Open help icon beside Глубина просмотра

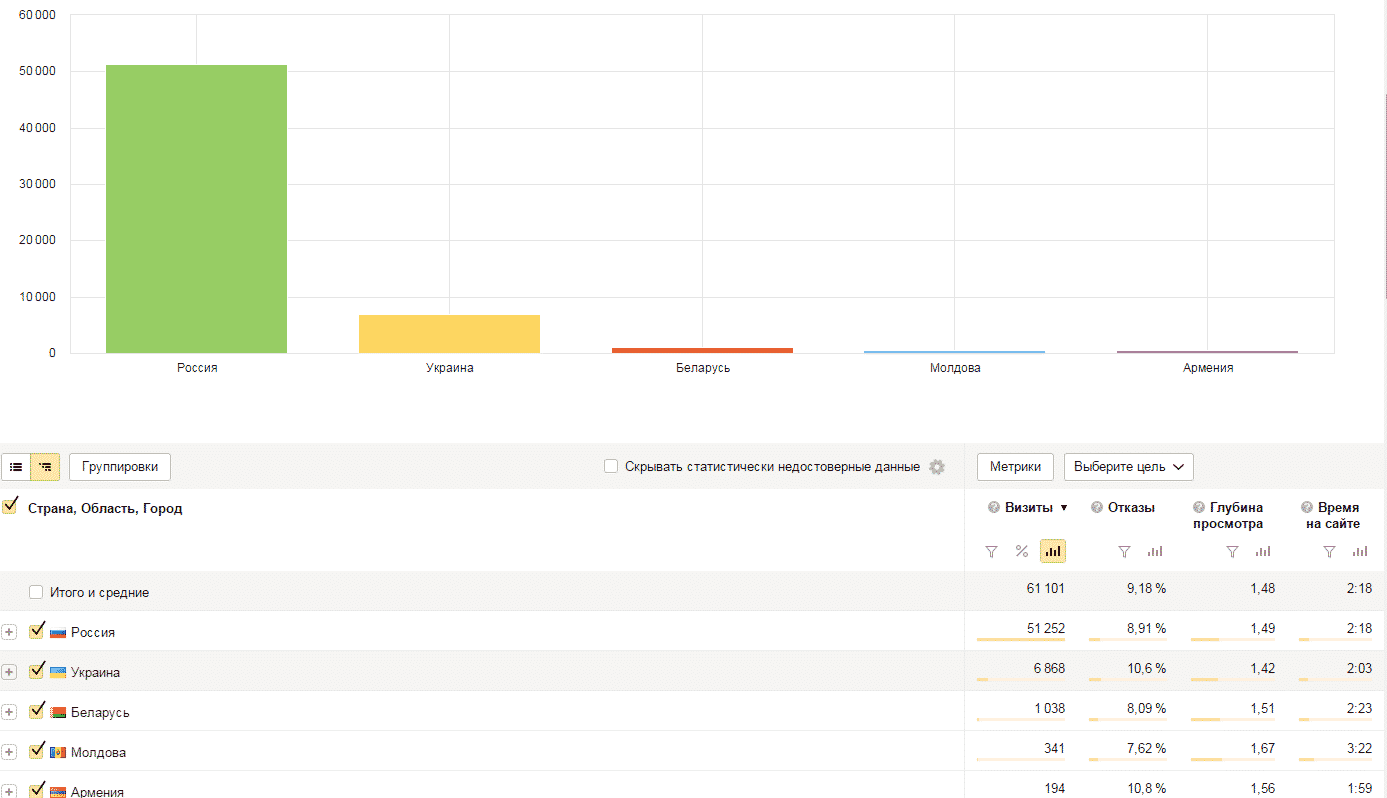click(x=1199, y=508)
